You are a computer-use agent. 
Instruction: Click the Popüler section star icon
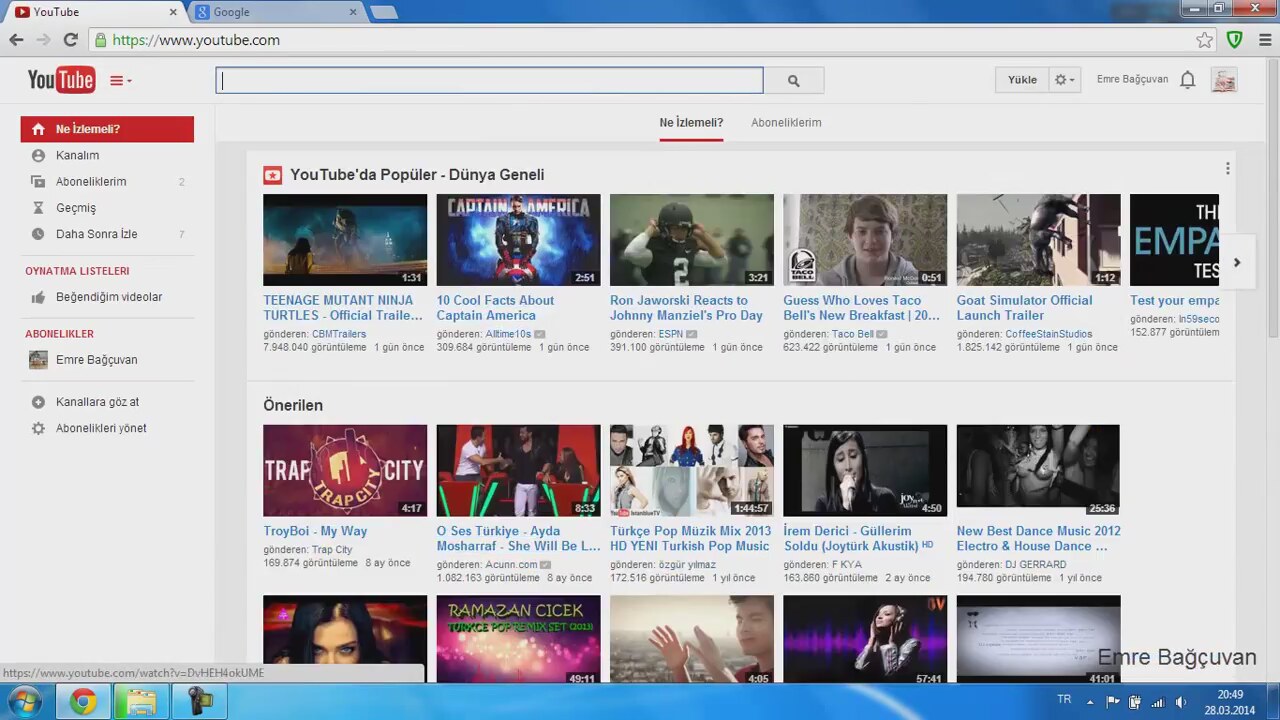[x=272, y=175]
